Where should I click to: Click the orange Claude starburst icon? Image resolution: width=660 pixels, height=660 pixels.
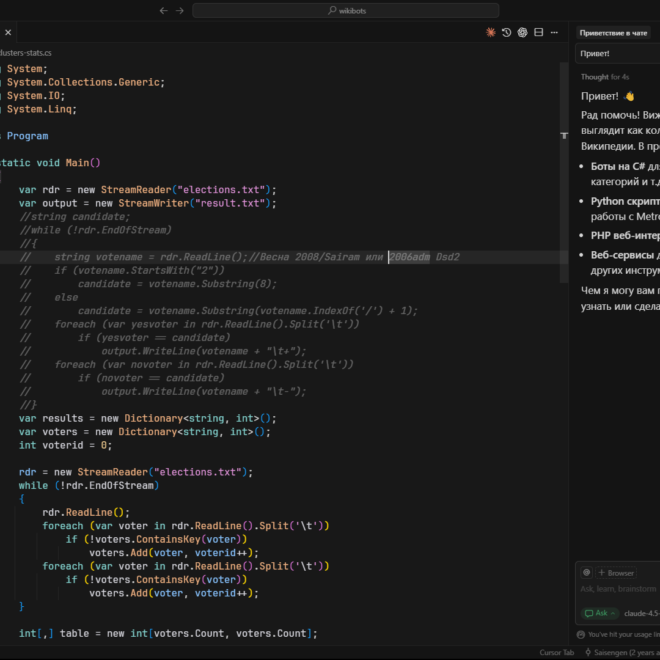pyautogui.click(x=490, y=32)
